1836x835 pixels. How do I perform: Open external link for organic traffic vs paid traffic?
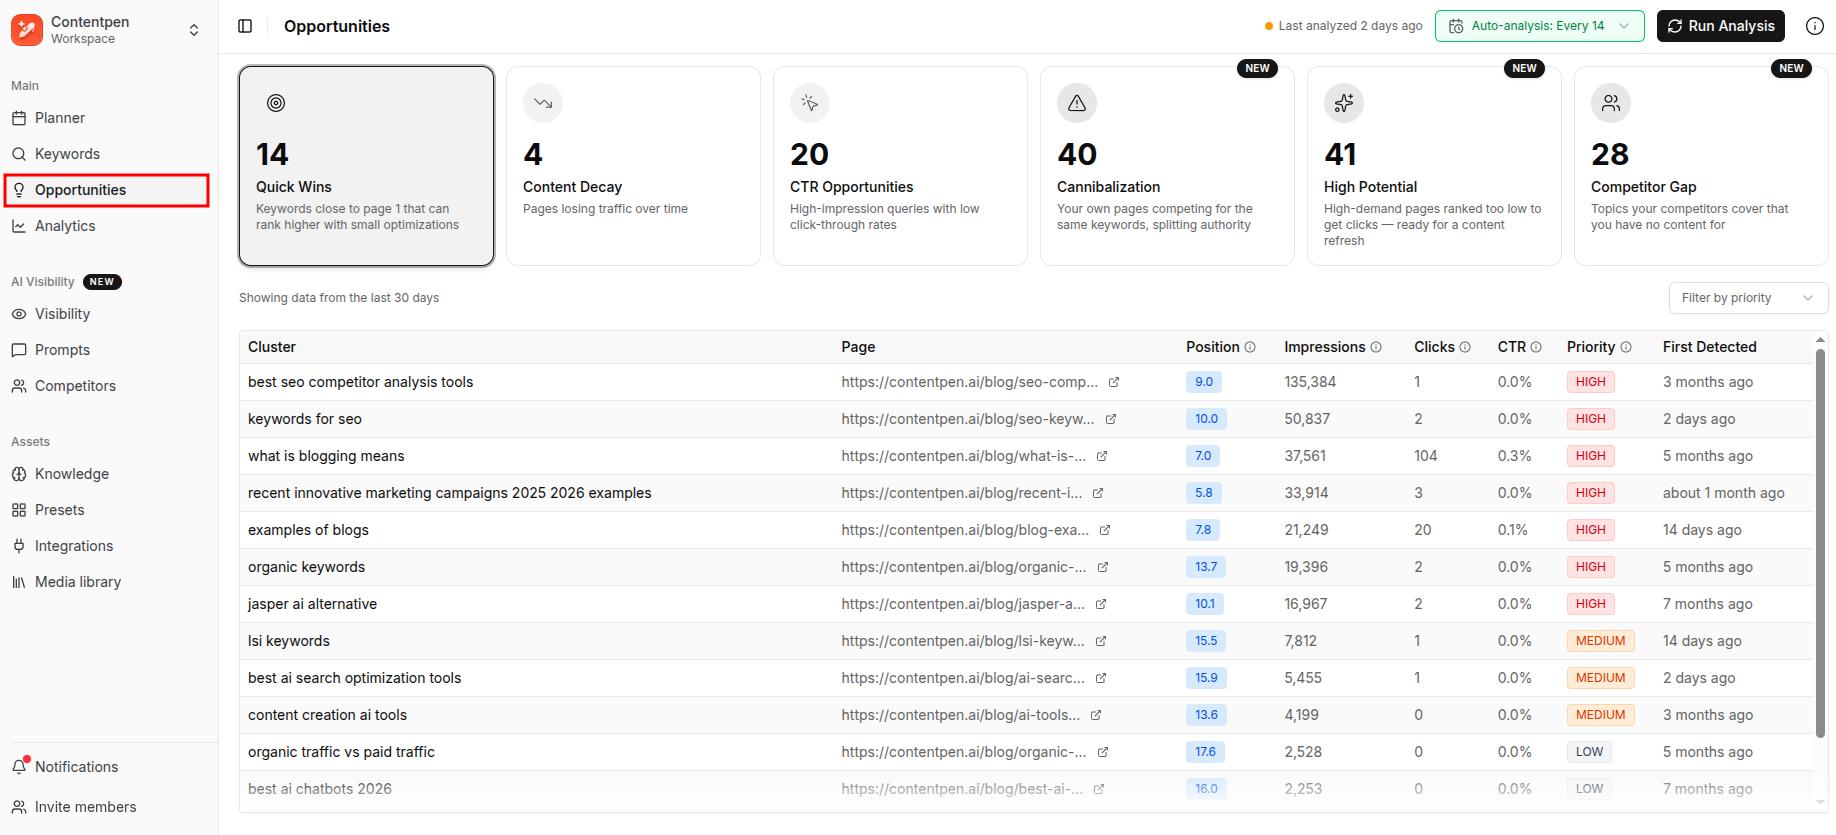tap(1103, 752)
